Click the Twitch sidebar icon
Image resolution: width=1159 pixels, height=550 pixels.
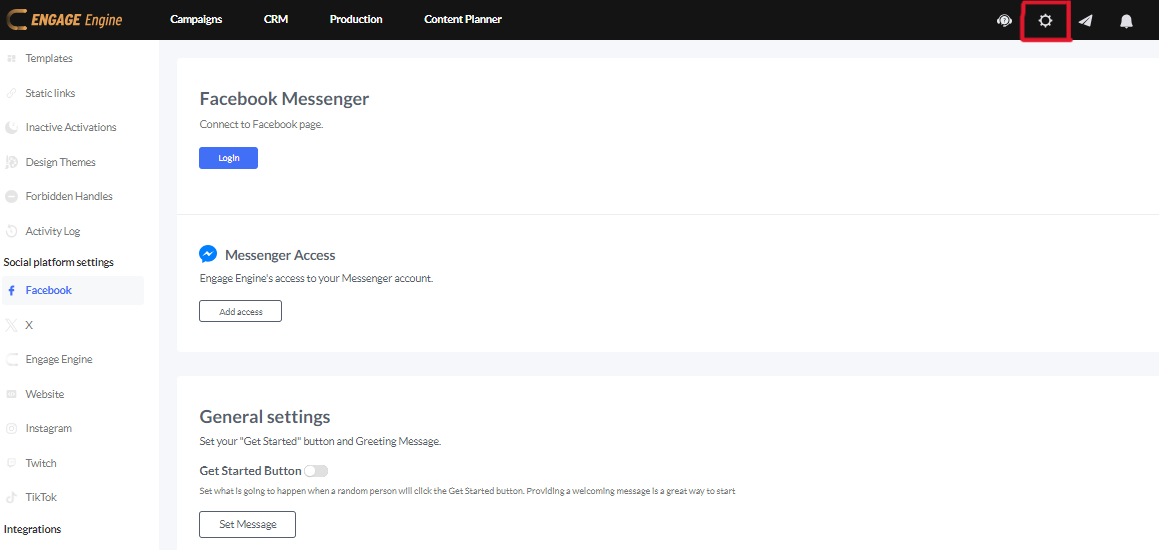click(x=11, y=463)
